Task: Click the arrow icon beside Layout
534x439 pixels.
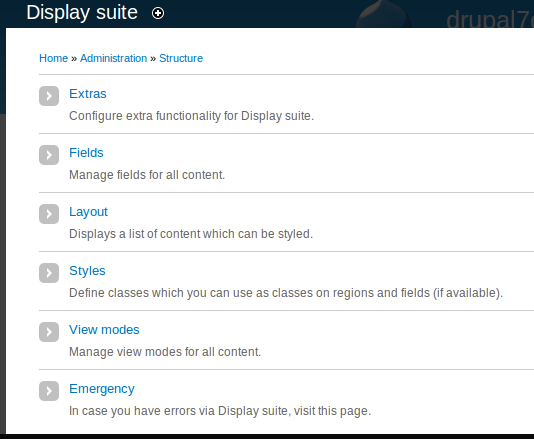Action: (49, 214)
